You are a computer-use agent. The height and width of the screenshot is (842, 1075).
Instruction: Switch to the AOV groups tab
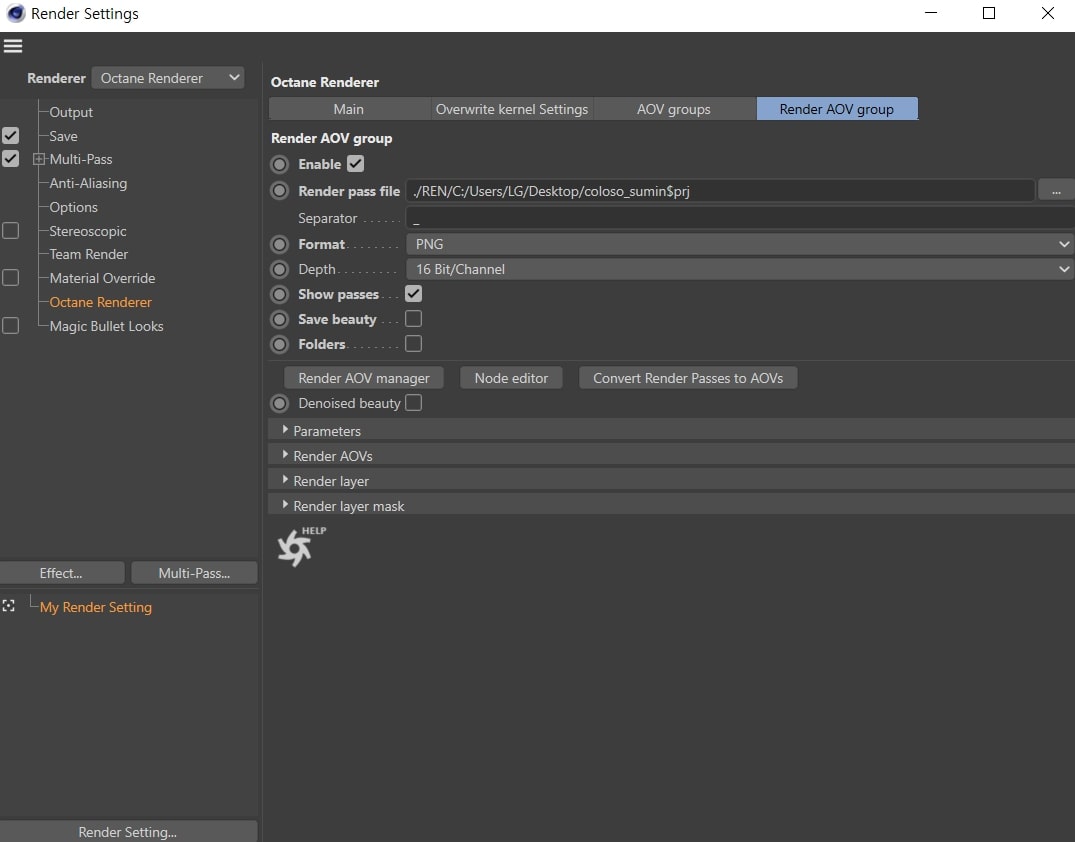coord(674,109)
